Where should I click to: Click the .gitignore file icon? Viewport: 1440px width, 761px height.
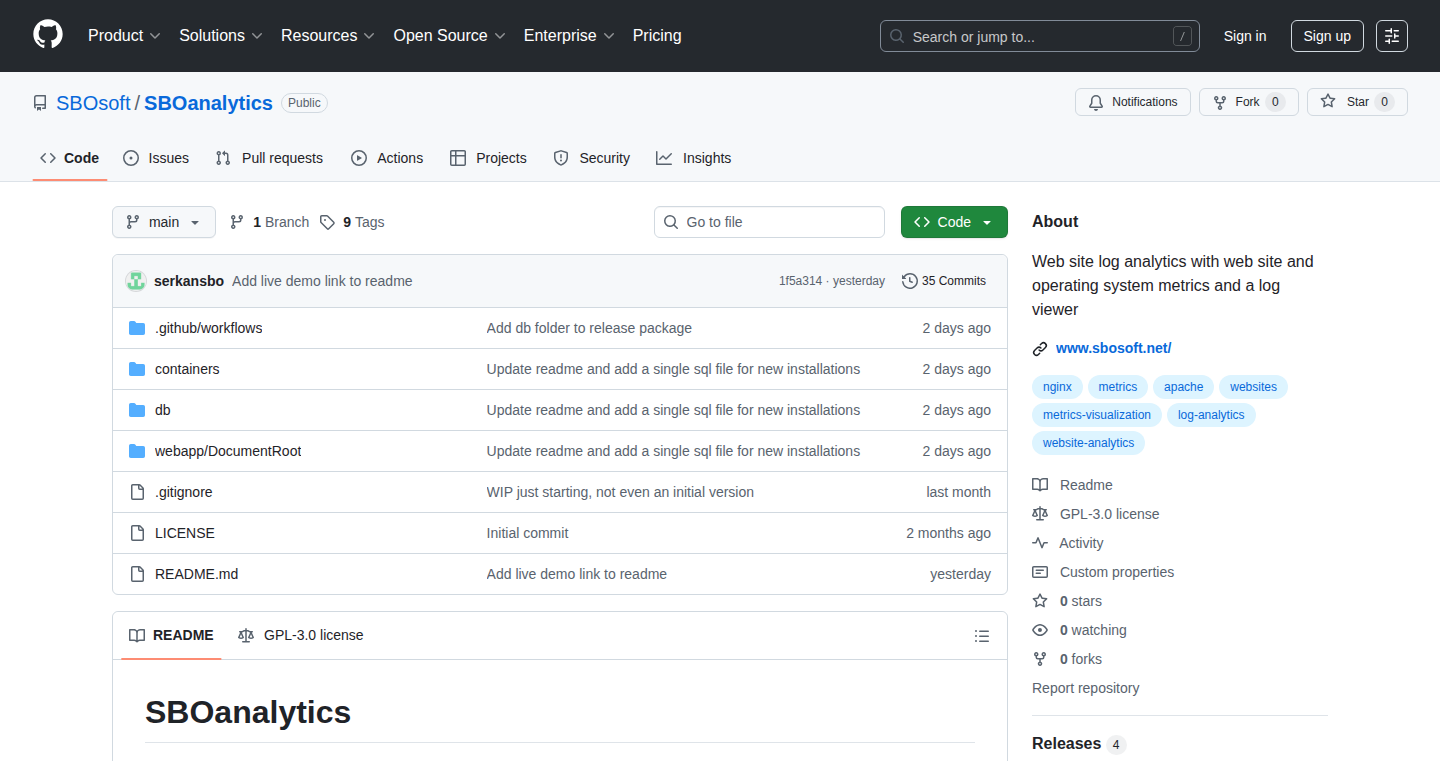pos(137,492)
